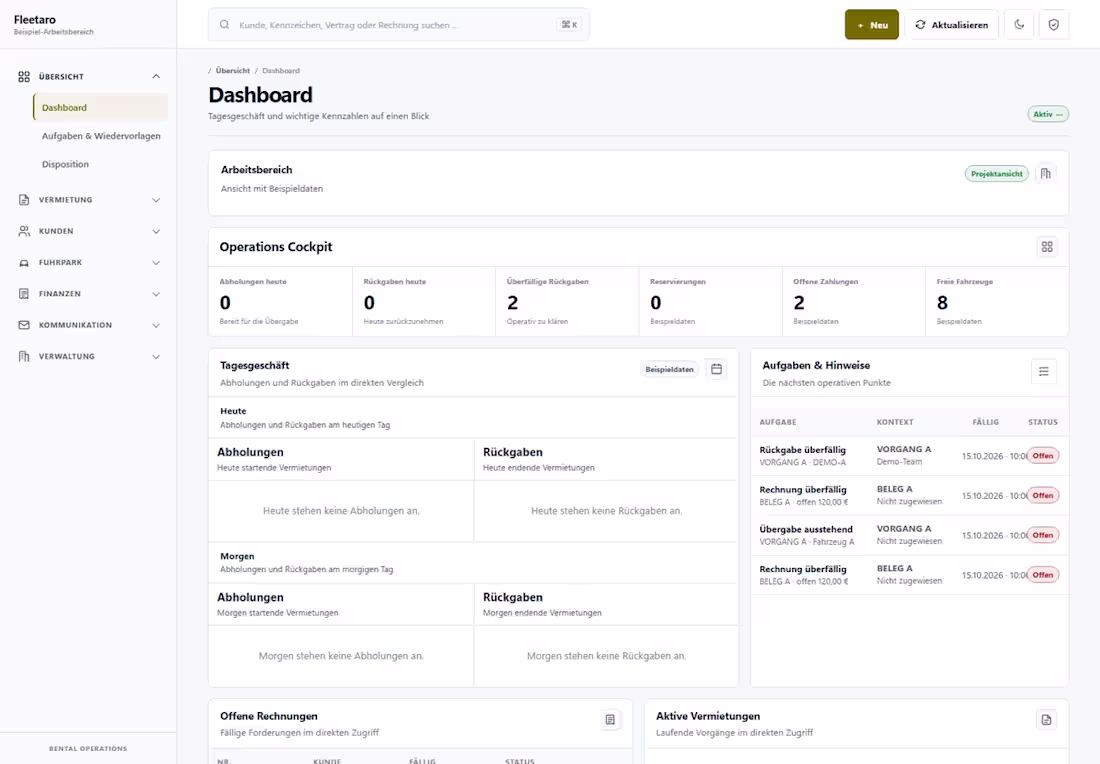Click the Aktualisieren button label

pos(960,25)
